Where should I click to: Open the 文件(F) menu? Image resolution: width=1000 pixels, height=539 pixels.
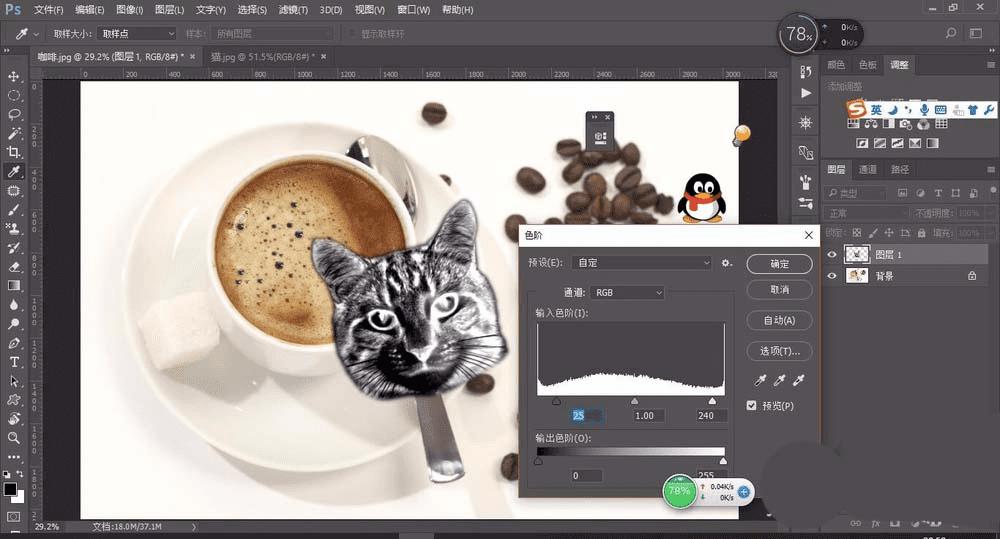48,10
